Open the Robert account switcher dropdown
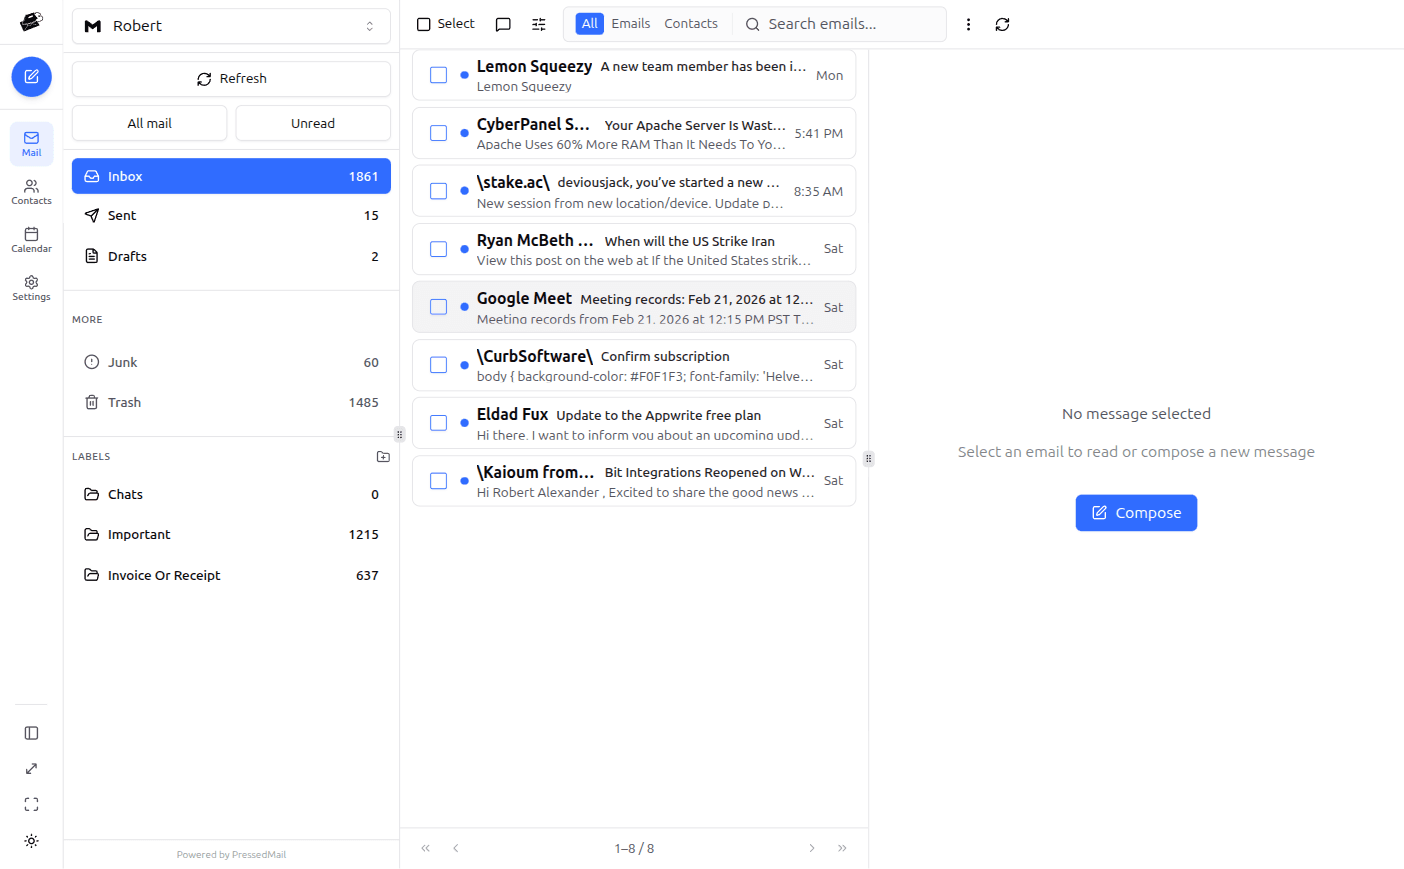Image resolution: width=1404 pixels, height=869 pixels. pos(230,25)
